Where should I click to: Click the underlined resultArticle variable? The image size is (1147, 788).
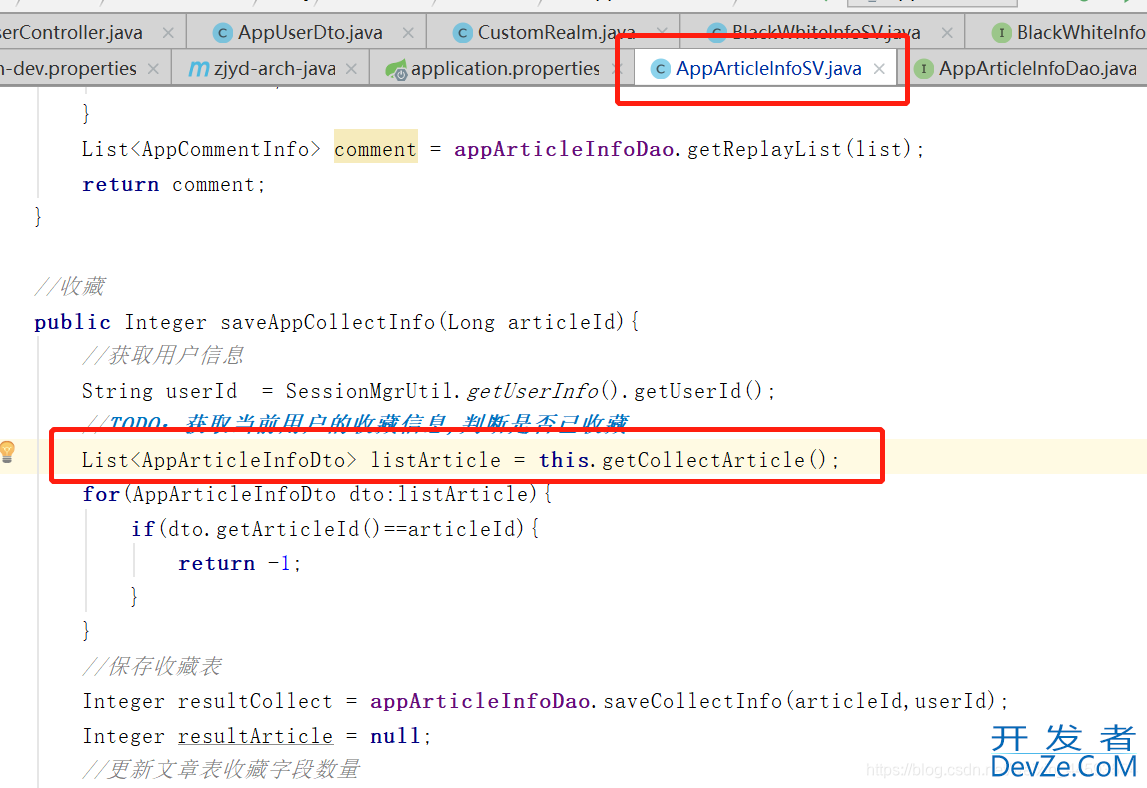[255, 737]
